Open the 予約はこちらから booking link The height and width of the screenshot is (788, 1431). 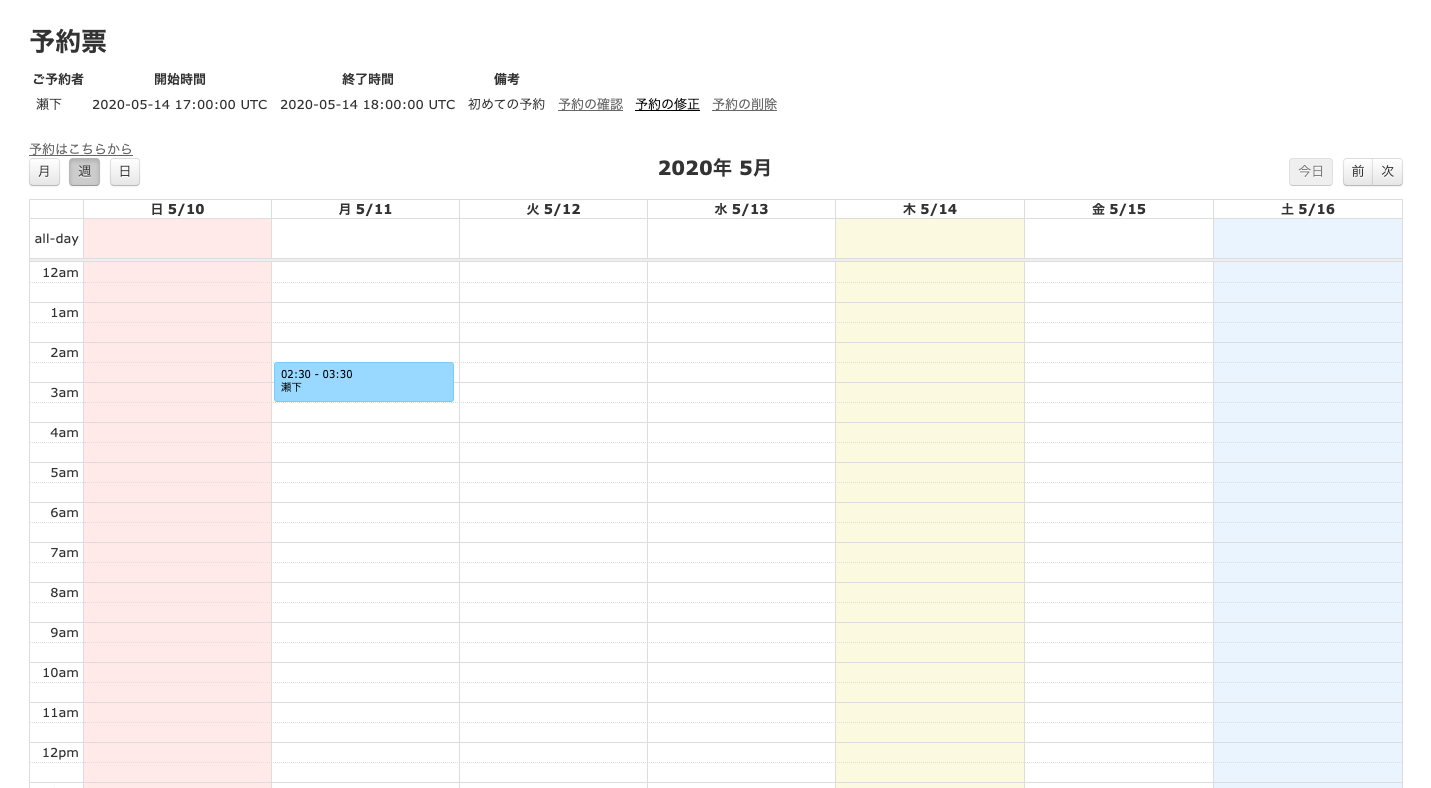click(81, 149)
